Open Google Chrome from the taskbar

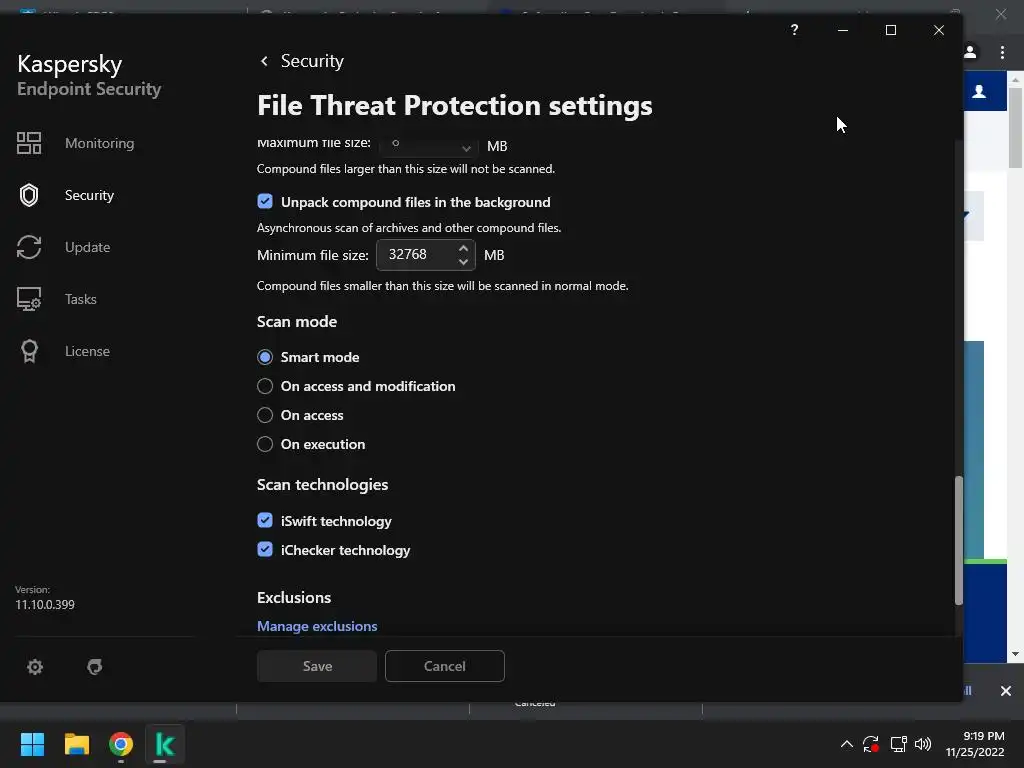pos(121,744)
